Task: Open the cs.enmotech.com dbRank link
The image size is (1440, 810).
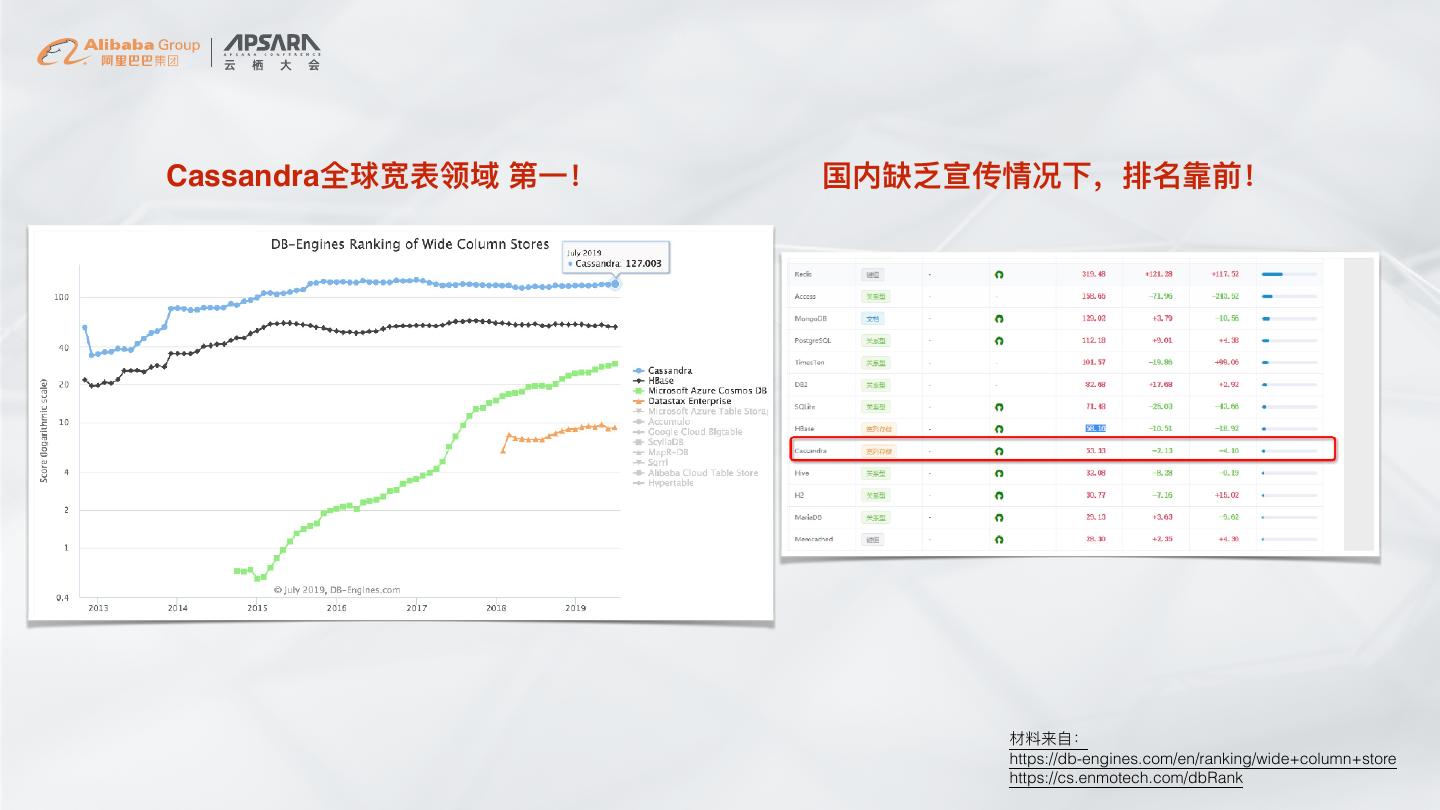Action: click(1126, 777)
